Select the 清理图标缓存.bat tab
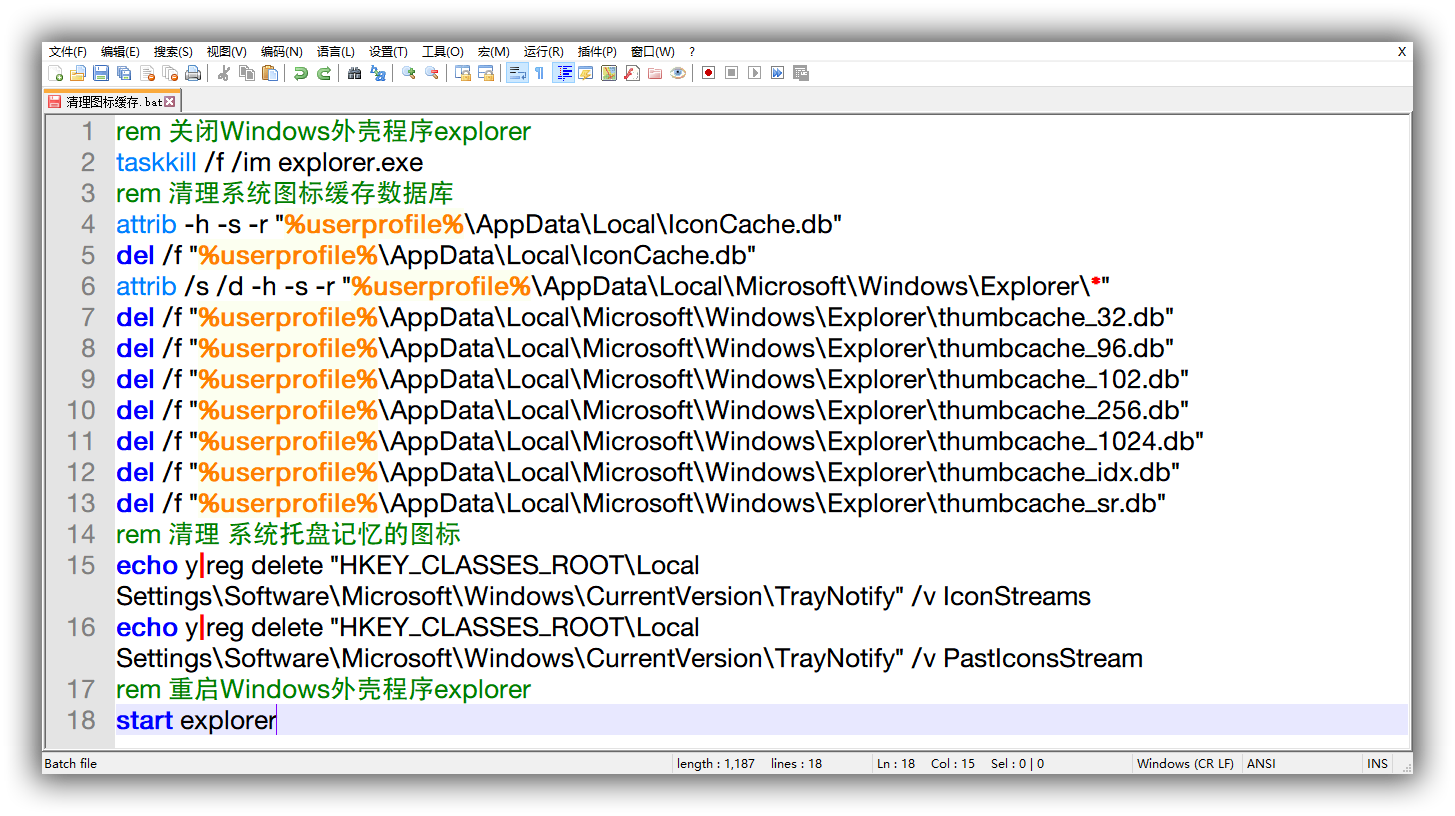This screenshot has height=816, width=1455. [x=112, y=101]
